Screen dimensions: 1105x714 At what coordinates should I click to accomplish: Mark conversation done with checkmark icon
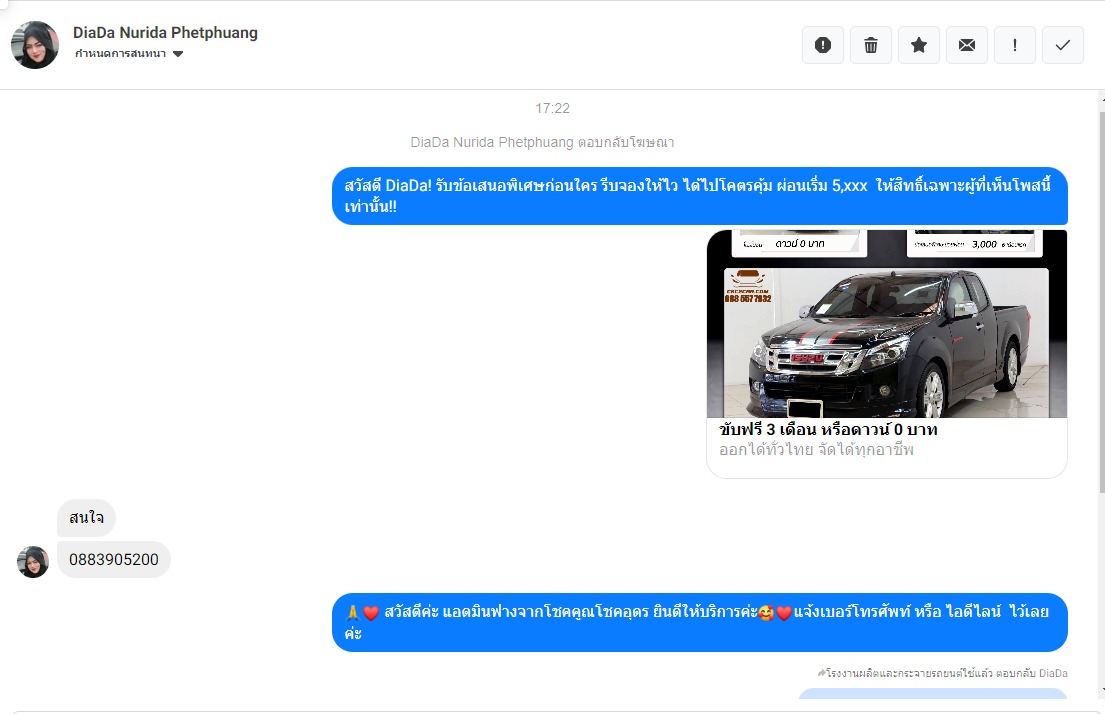[1062, 45]
